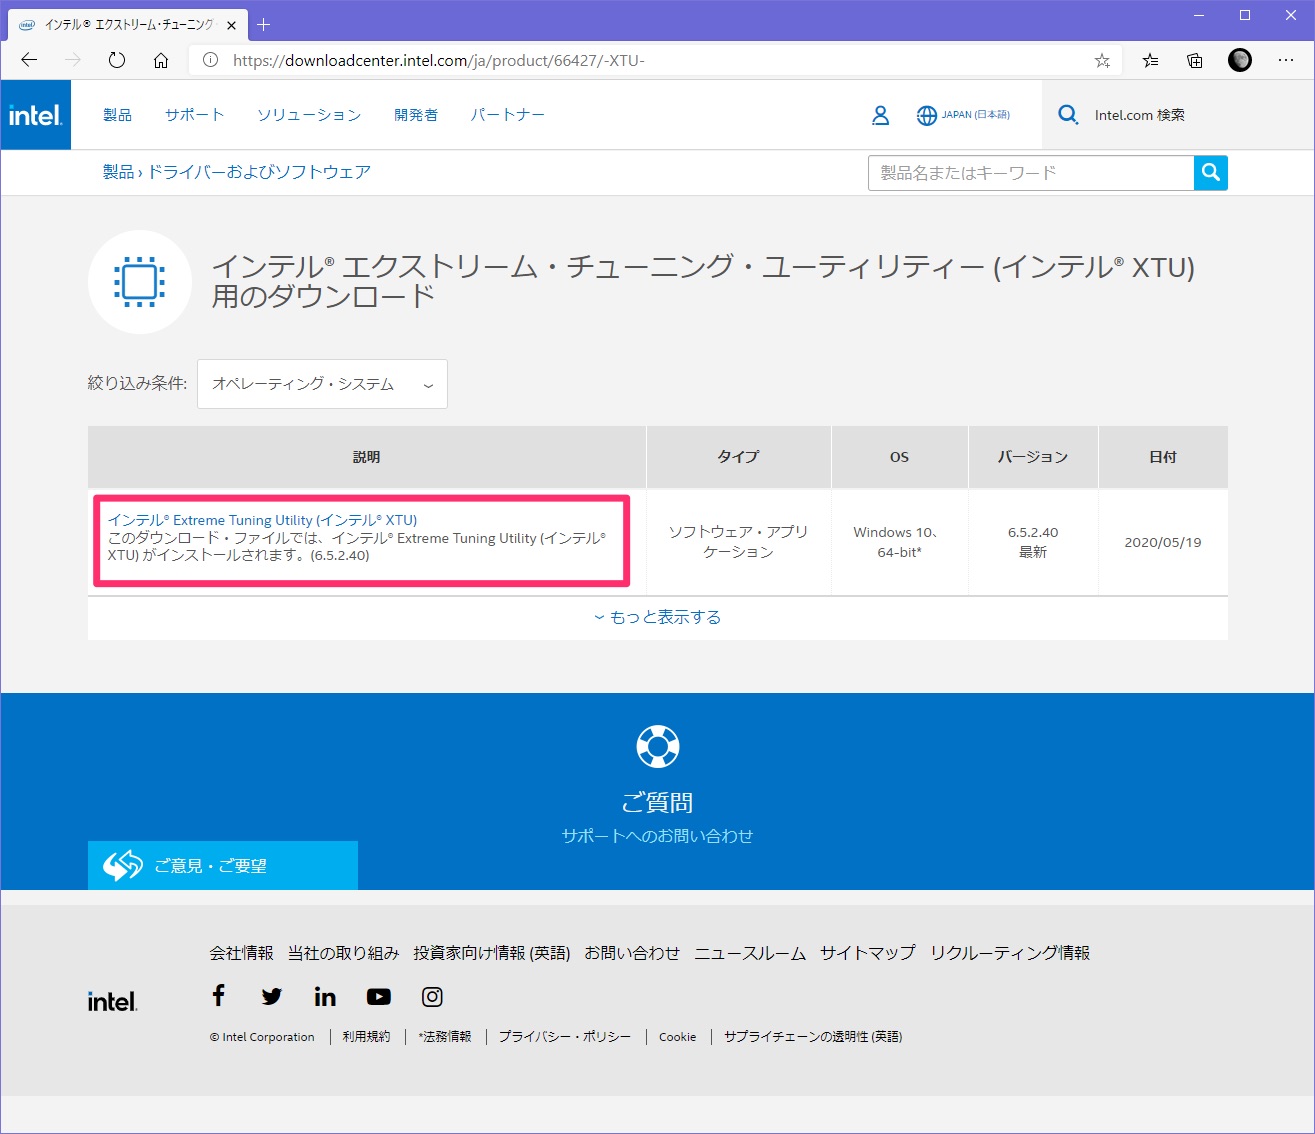Click the Intel.com search magnifier icon

click(1068, 115)
